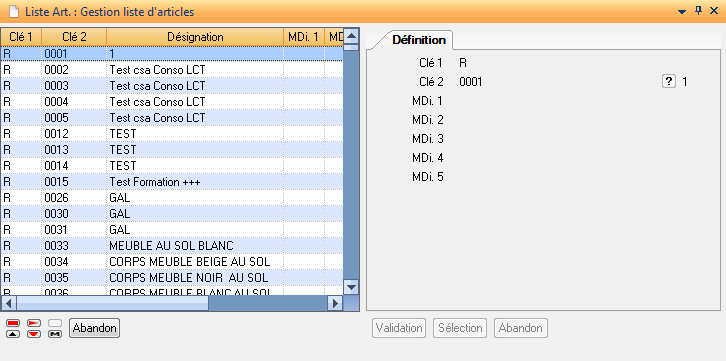This screenshot has width=726, height=361.
Task: Click the horizontal scrollbar thumb under the list
Action: click(x=113, y=303)
